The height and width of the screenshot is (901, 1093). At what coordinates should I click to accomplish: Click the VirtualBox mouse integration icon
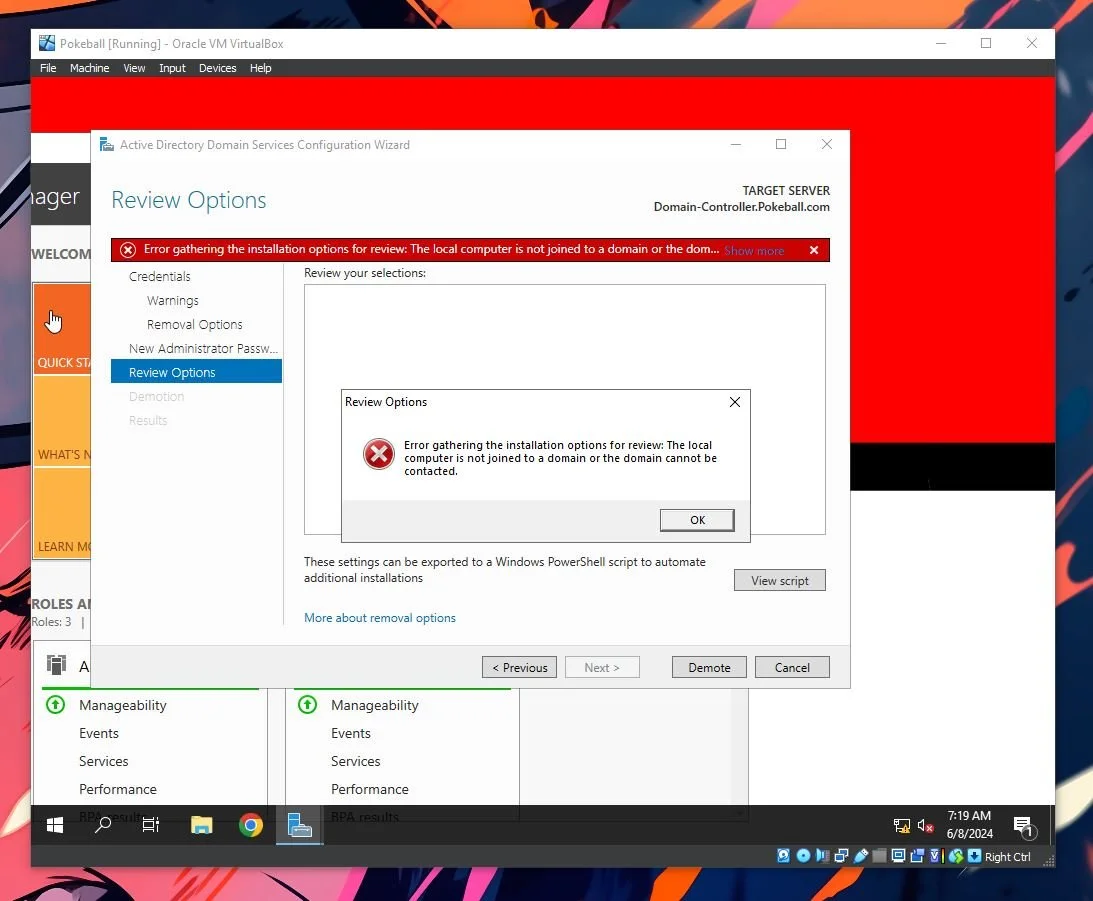pyautogui.click(x=956, y=856)
